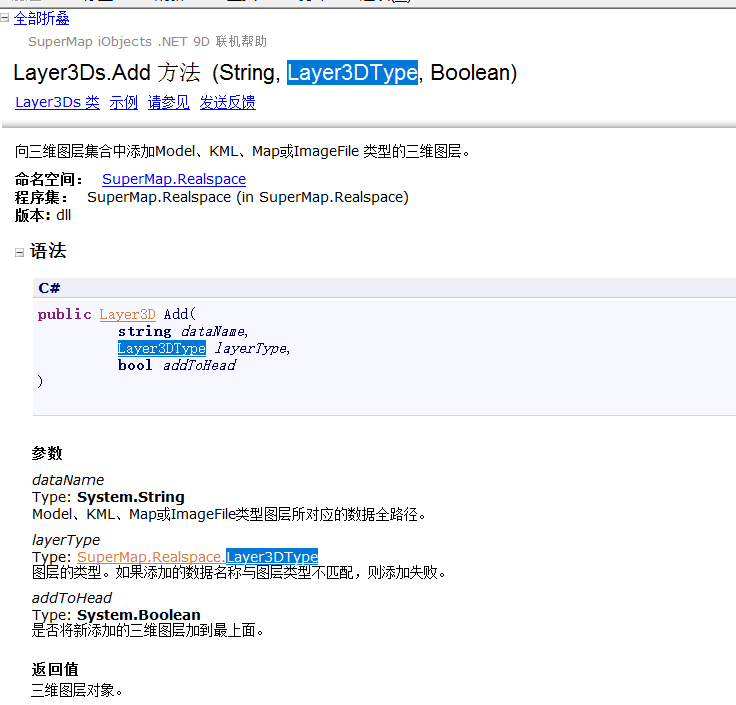The image size is (736, 705).
Task: Click the 语法 section heading
Action: pyautogui.click(x=48, y=252)
